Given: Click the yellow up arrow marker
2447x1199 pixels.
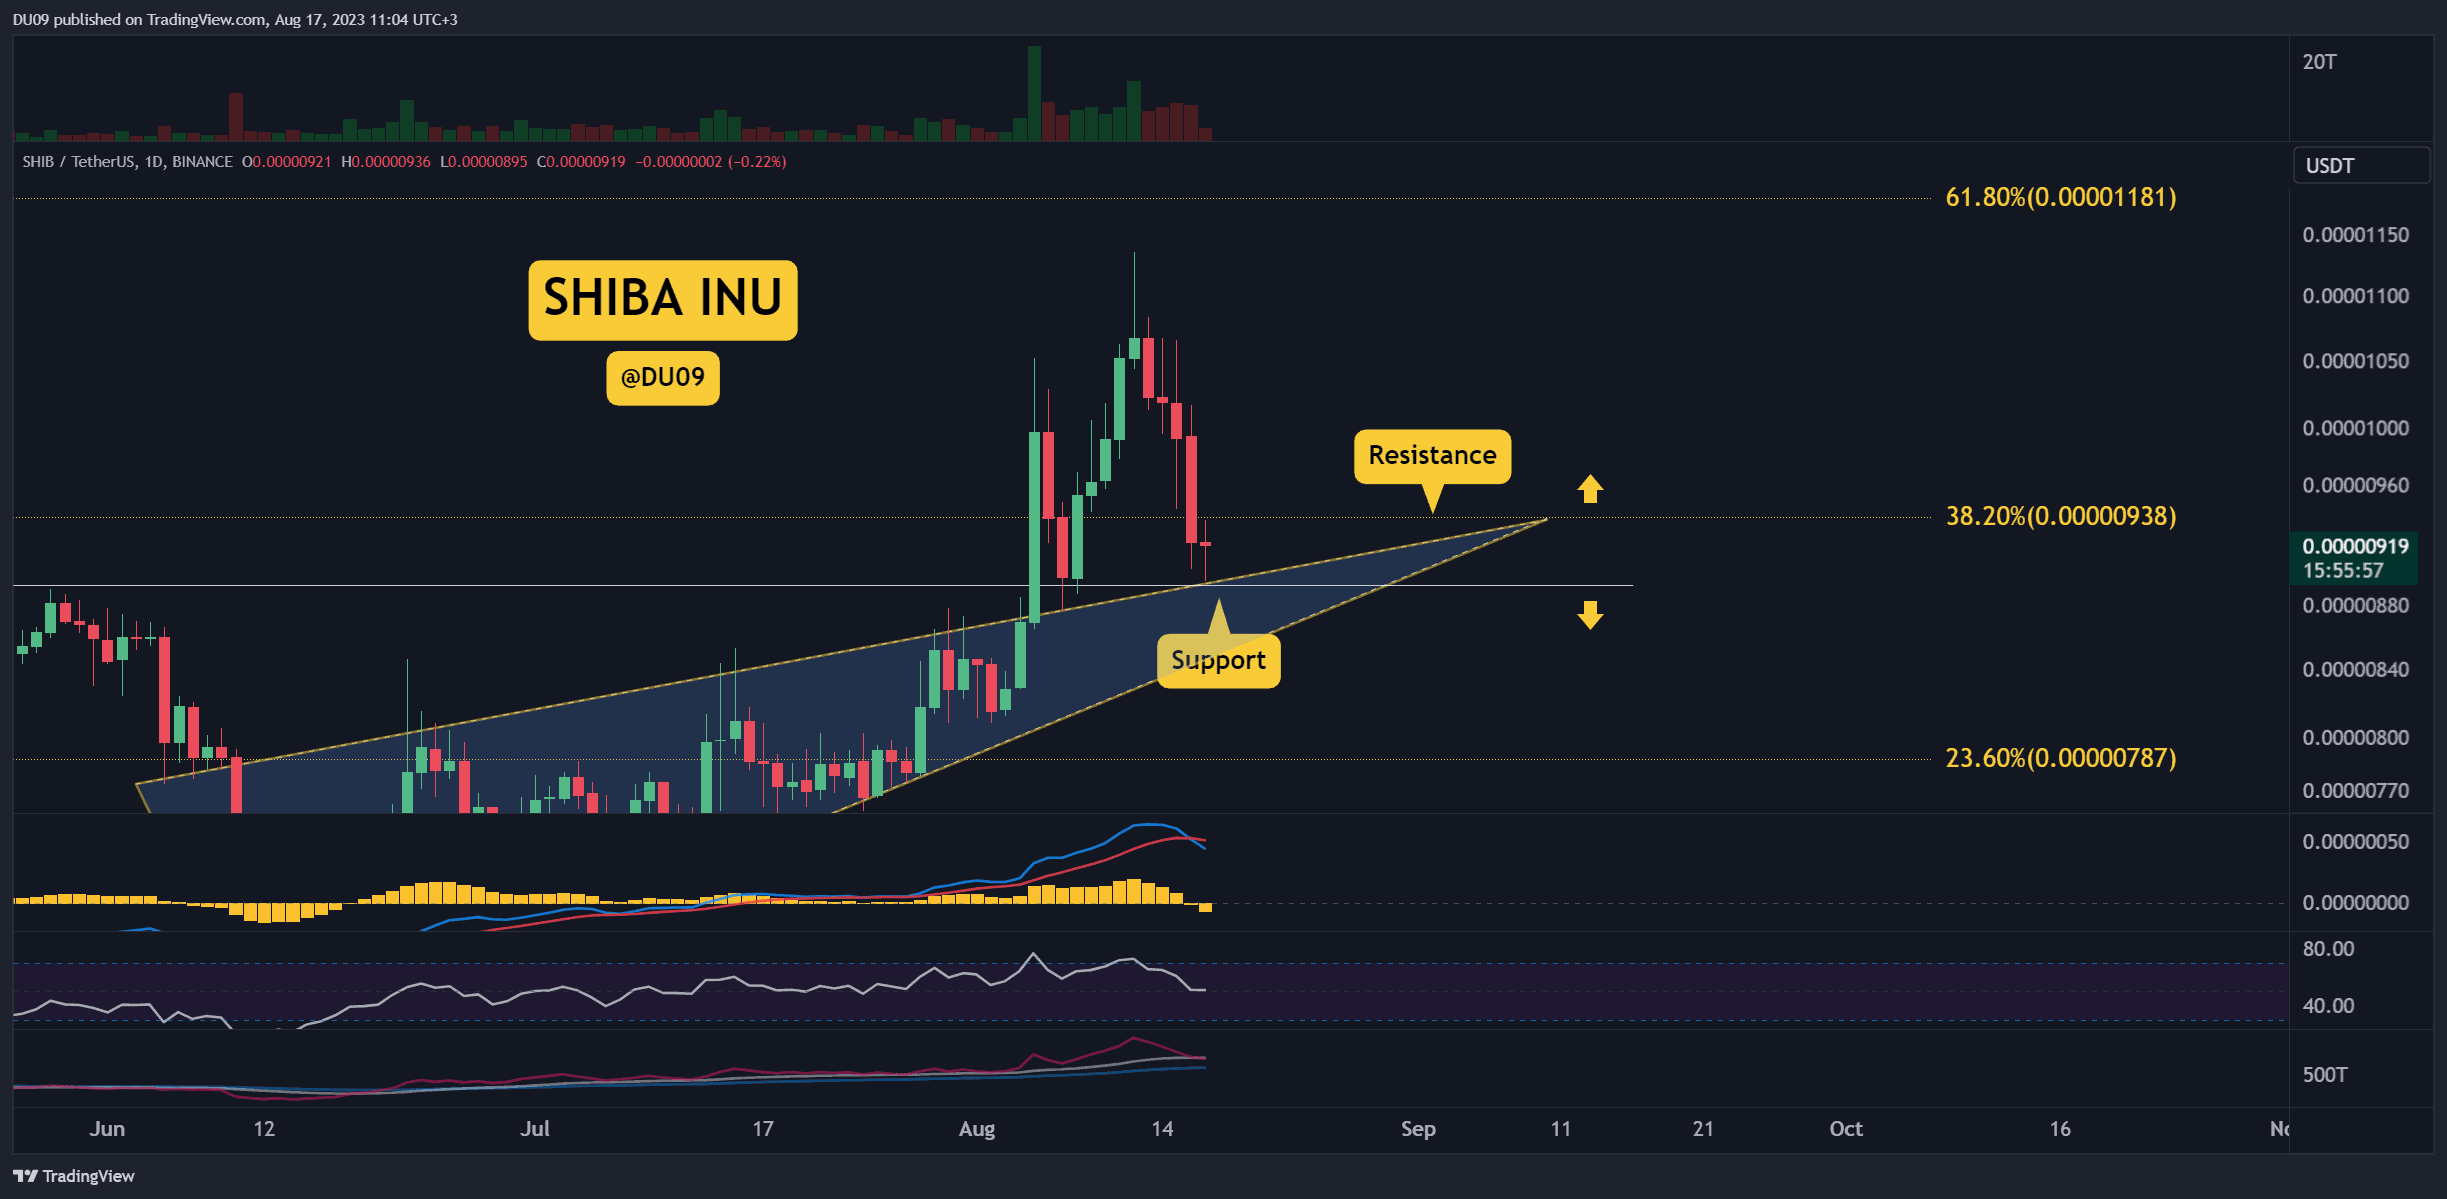Looking at the screenshot, I should 1590,489.
